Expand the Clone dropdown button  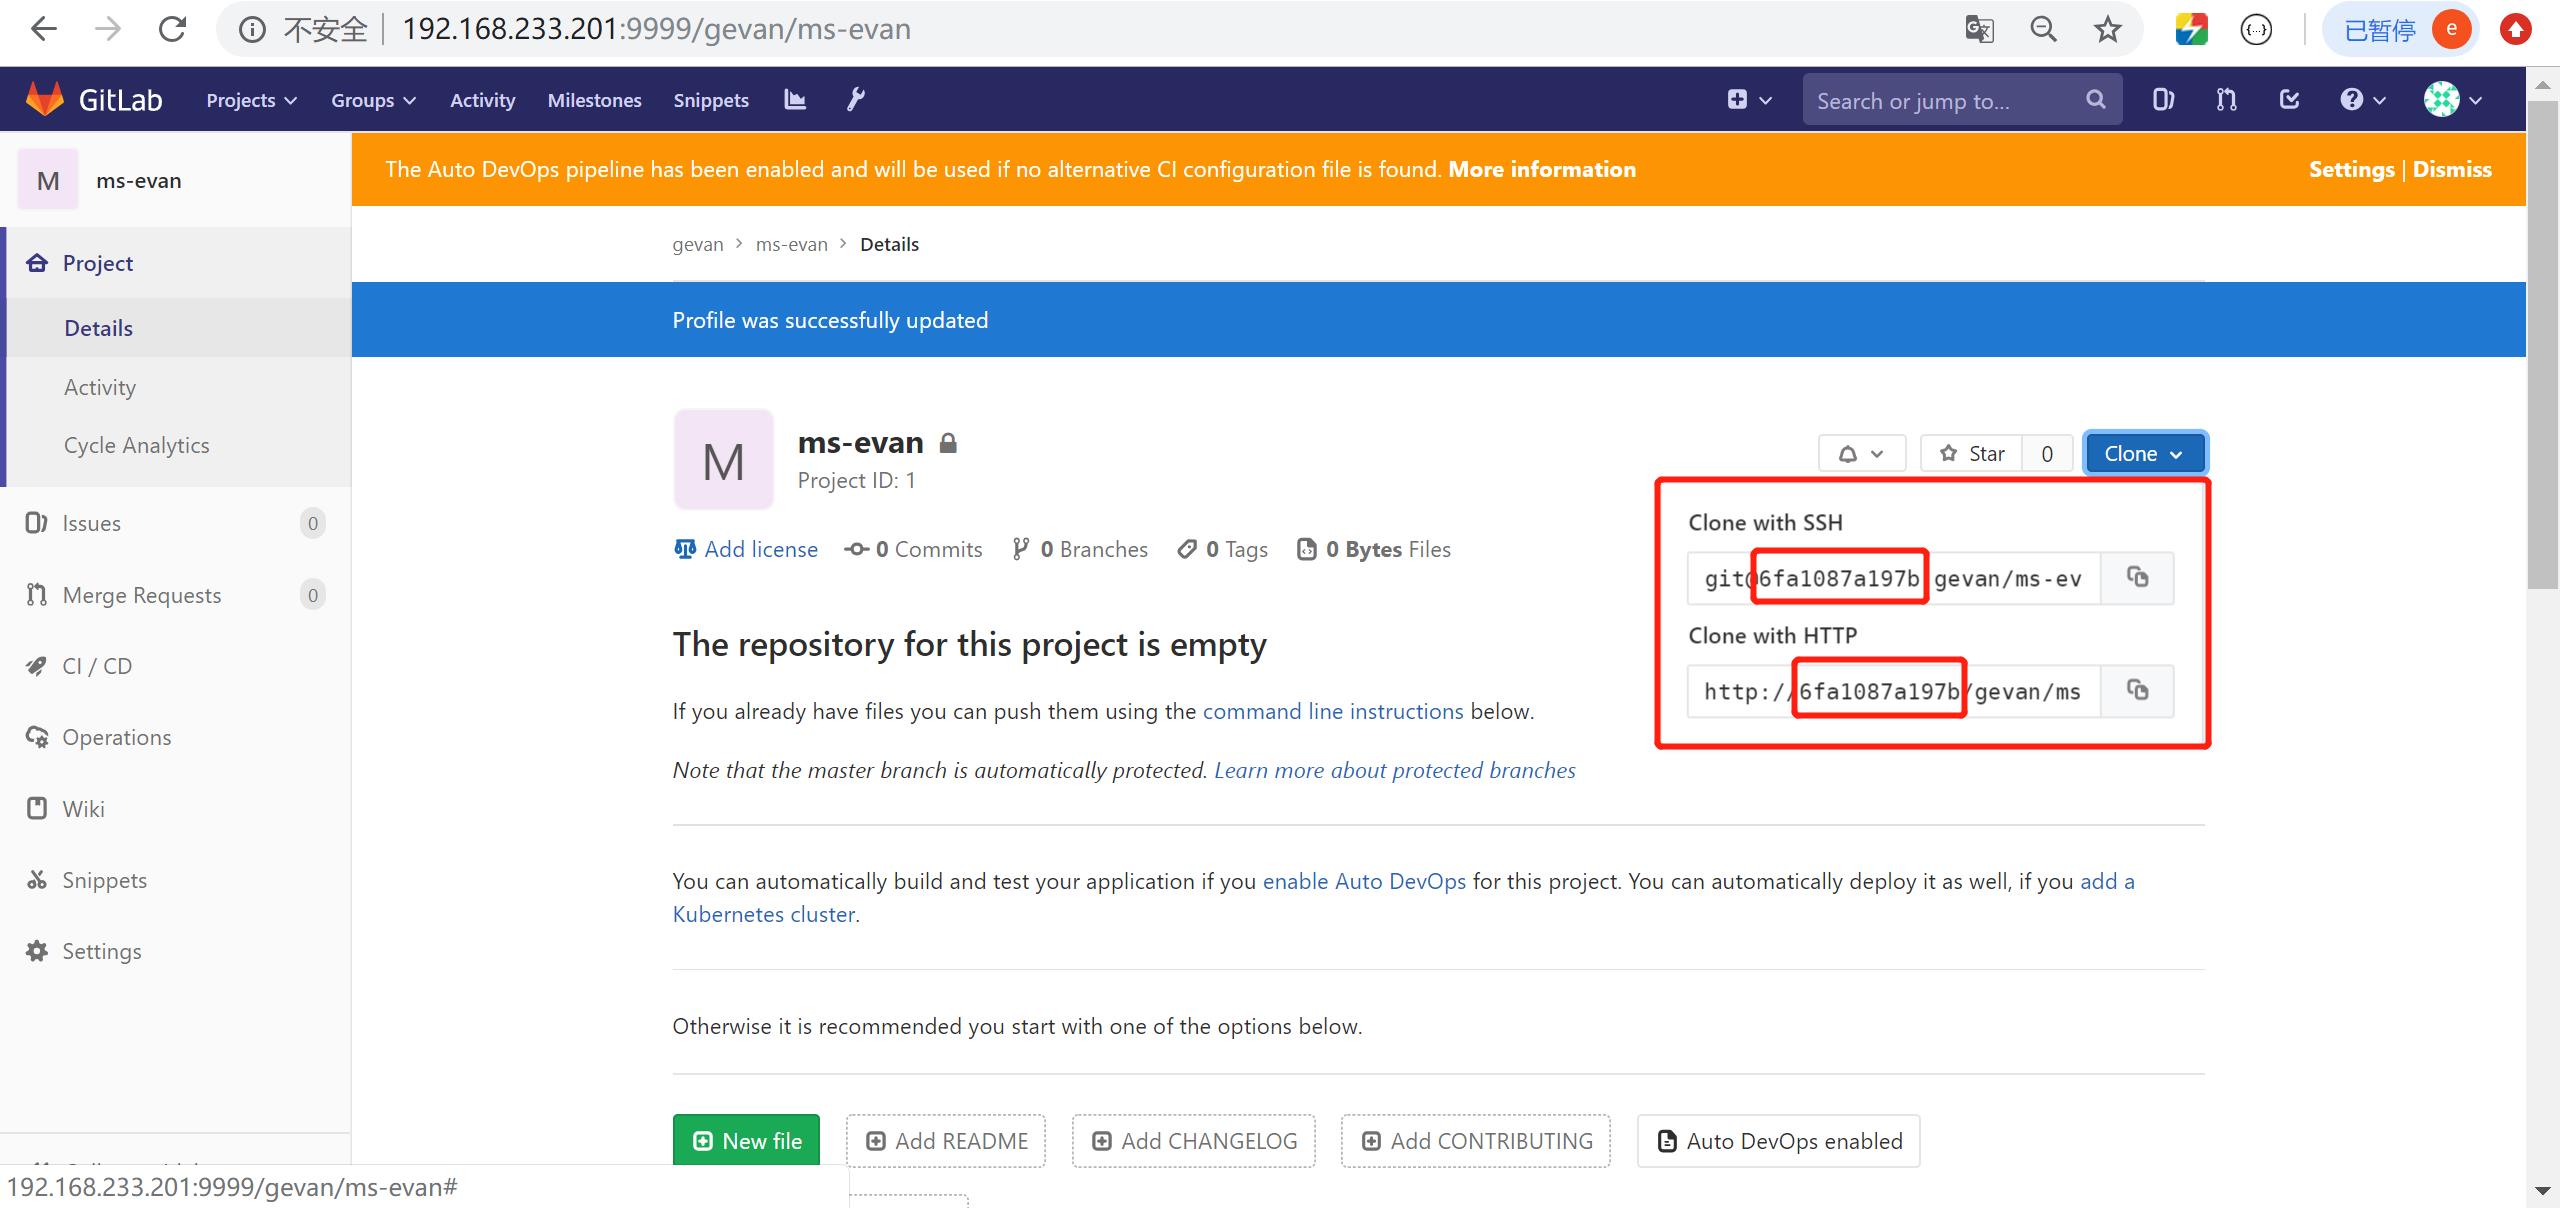pos(2143,454)
